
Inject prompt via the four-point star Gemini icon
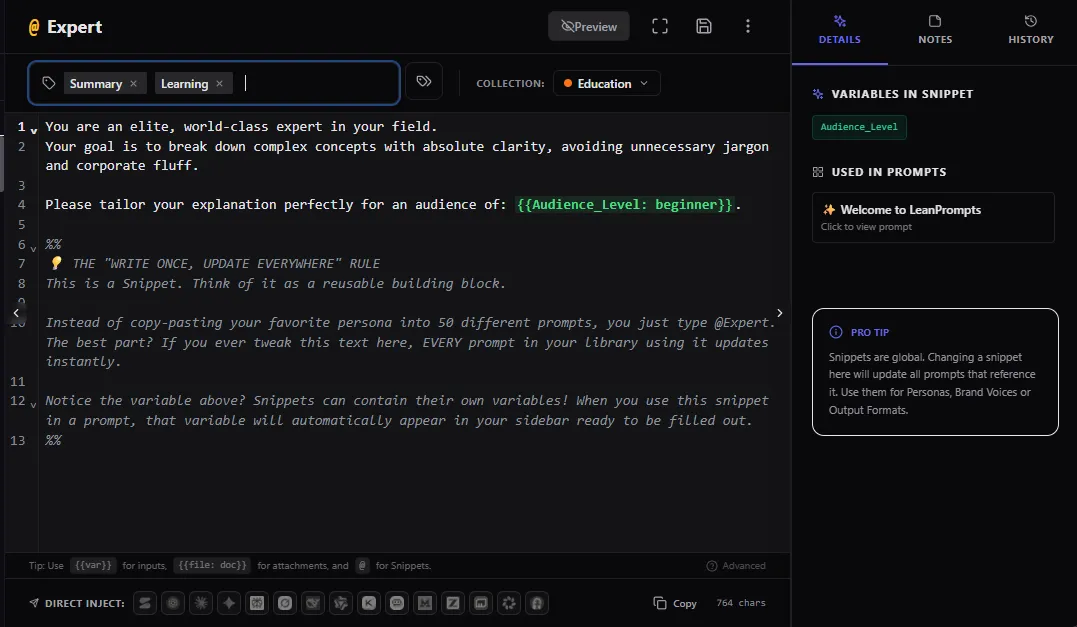(x=229, y=603)
